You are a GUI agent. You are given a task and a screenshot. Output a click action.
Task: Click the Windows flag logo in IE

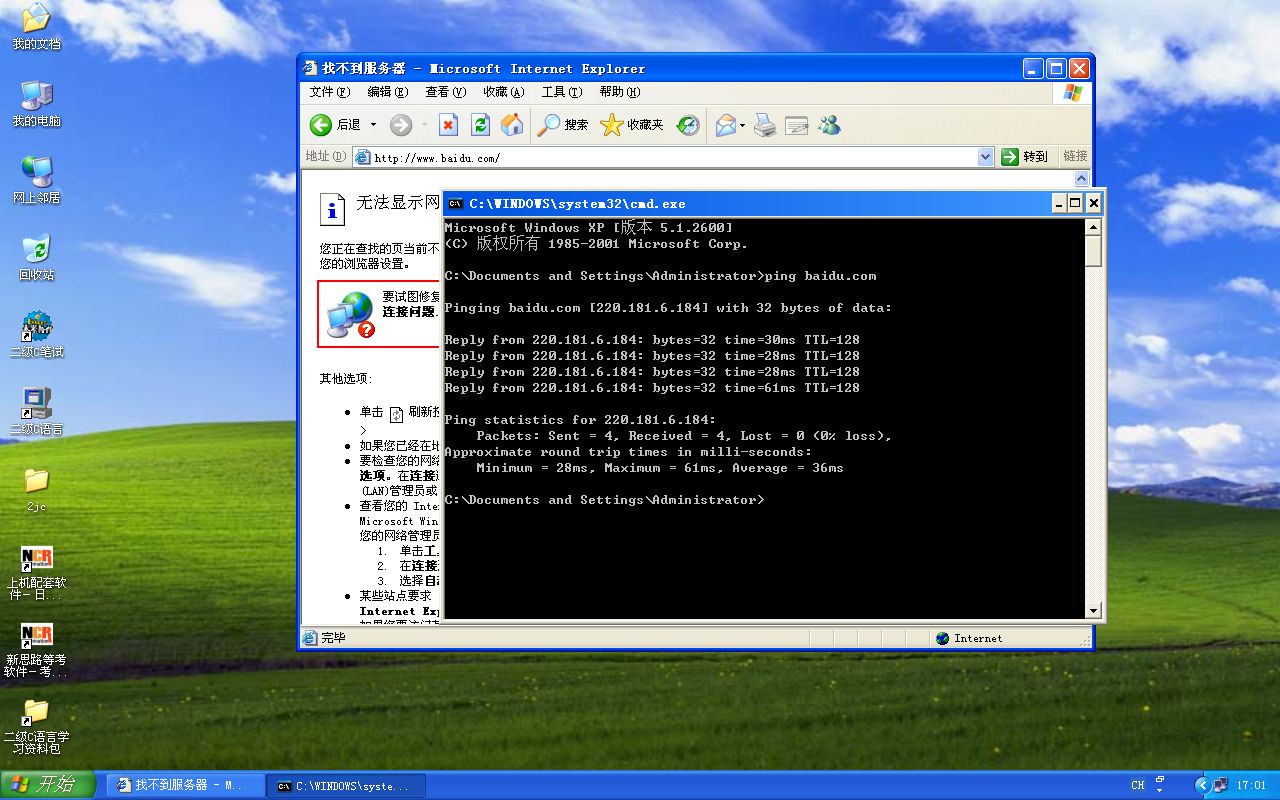coord(1072,92)
